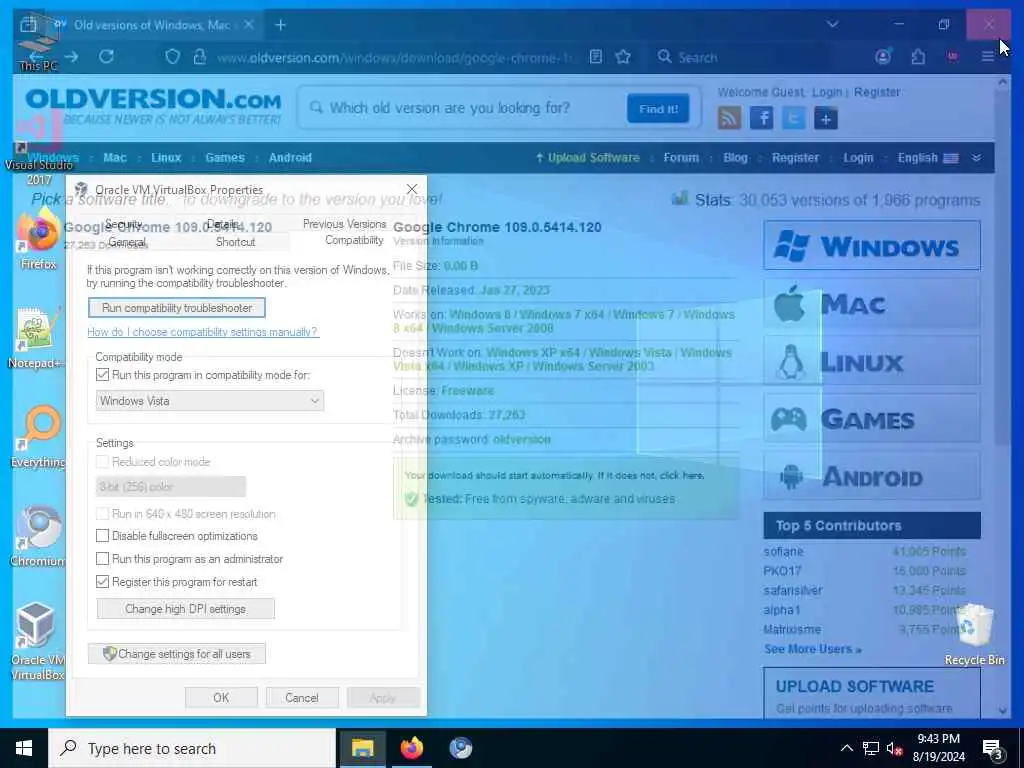1024x768 pixels.
Task: Visit the OldVersion Facebook icon
Action: [761, 118]
